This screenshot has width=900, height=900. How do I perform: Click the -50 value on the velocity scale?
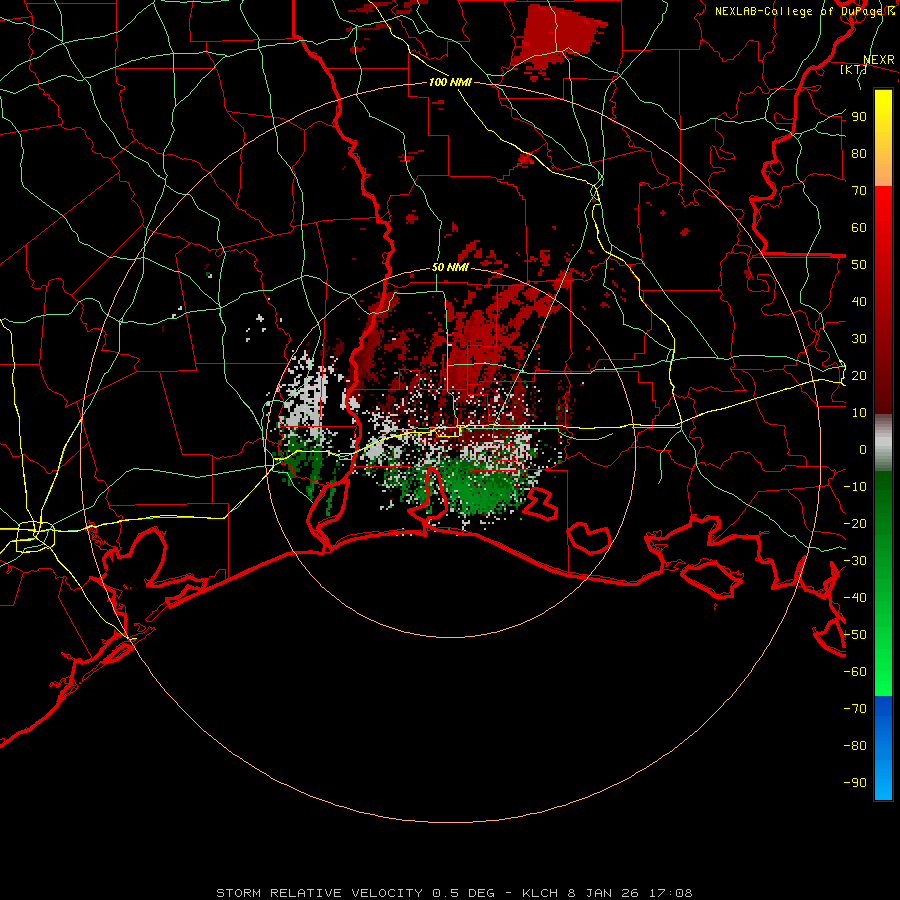(x=855, y=635)
